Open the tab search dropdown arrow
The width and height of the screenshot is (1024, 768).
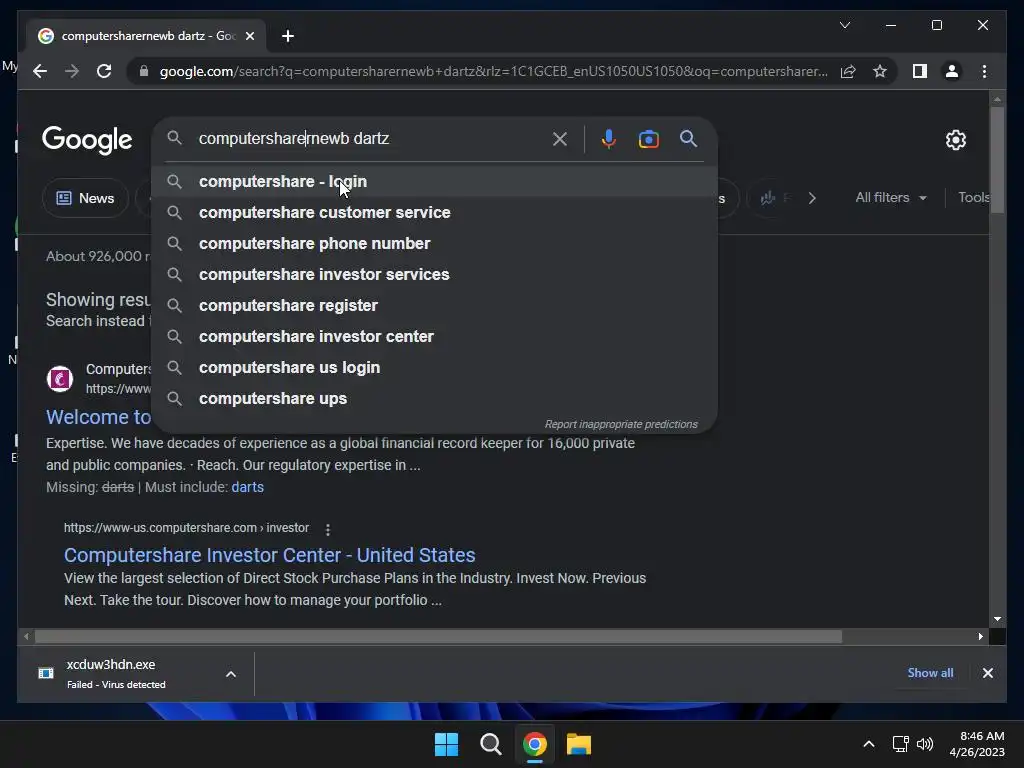[844, 25]
